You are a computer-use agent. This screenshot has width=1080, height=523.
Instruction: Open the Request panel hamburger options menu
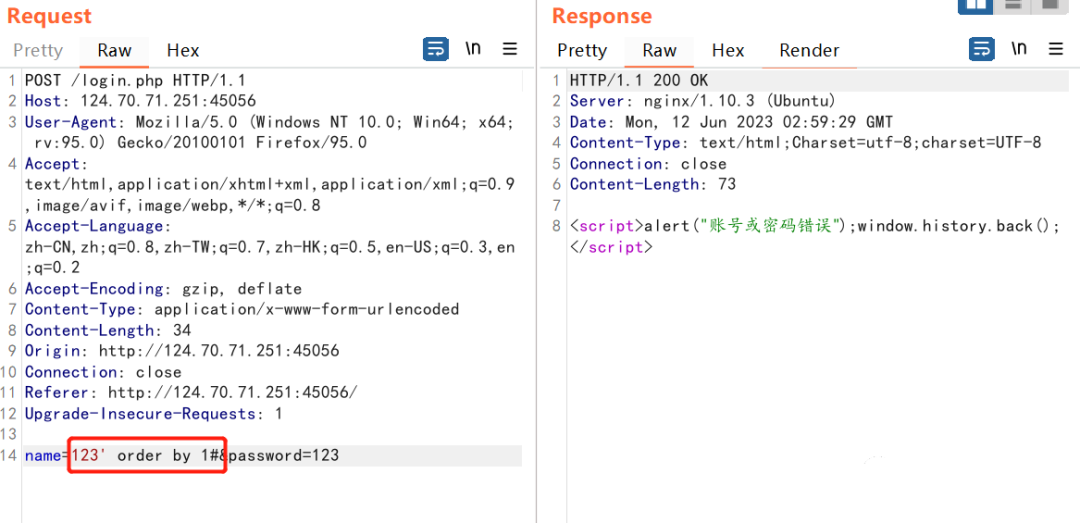(510, 50)
